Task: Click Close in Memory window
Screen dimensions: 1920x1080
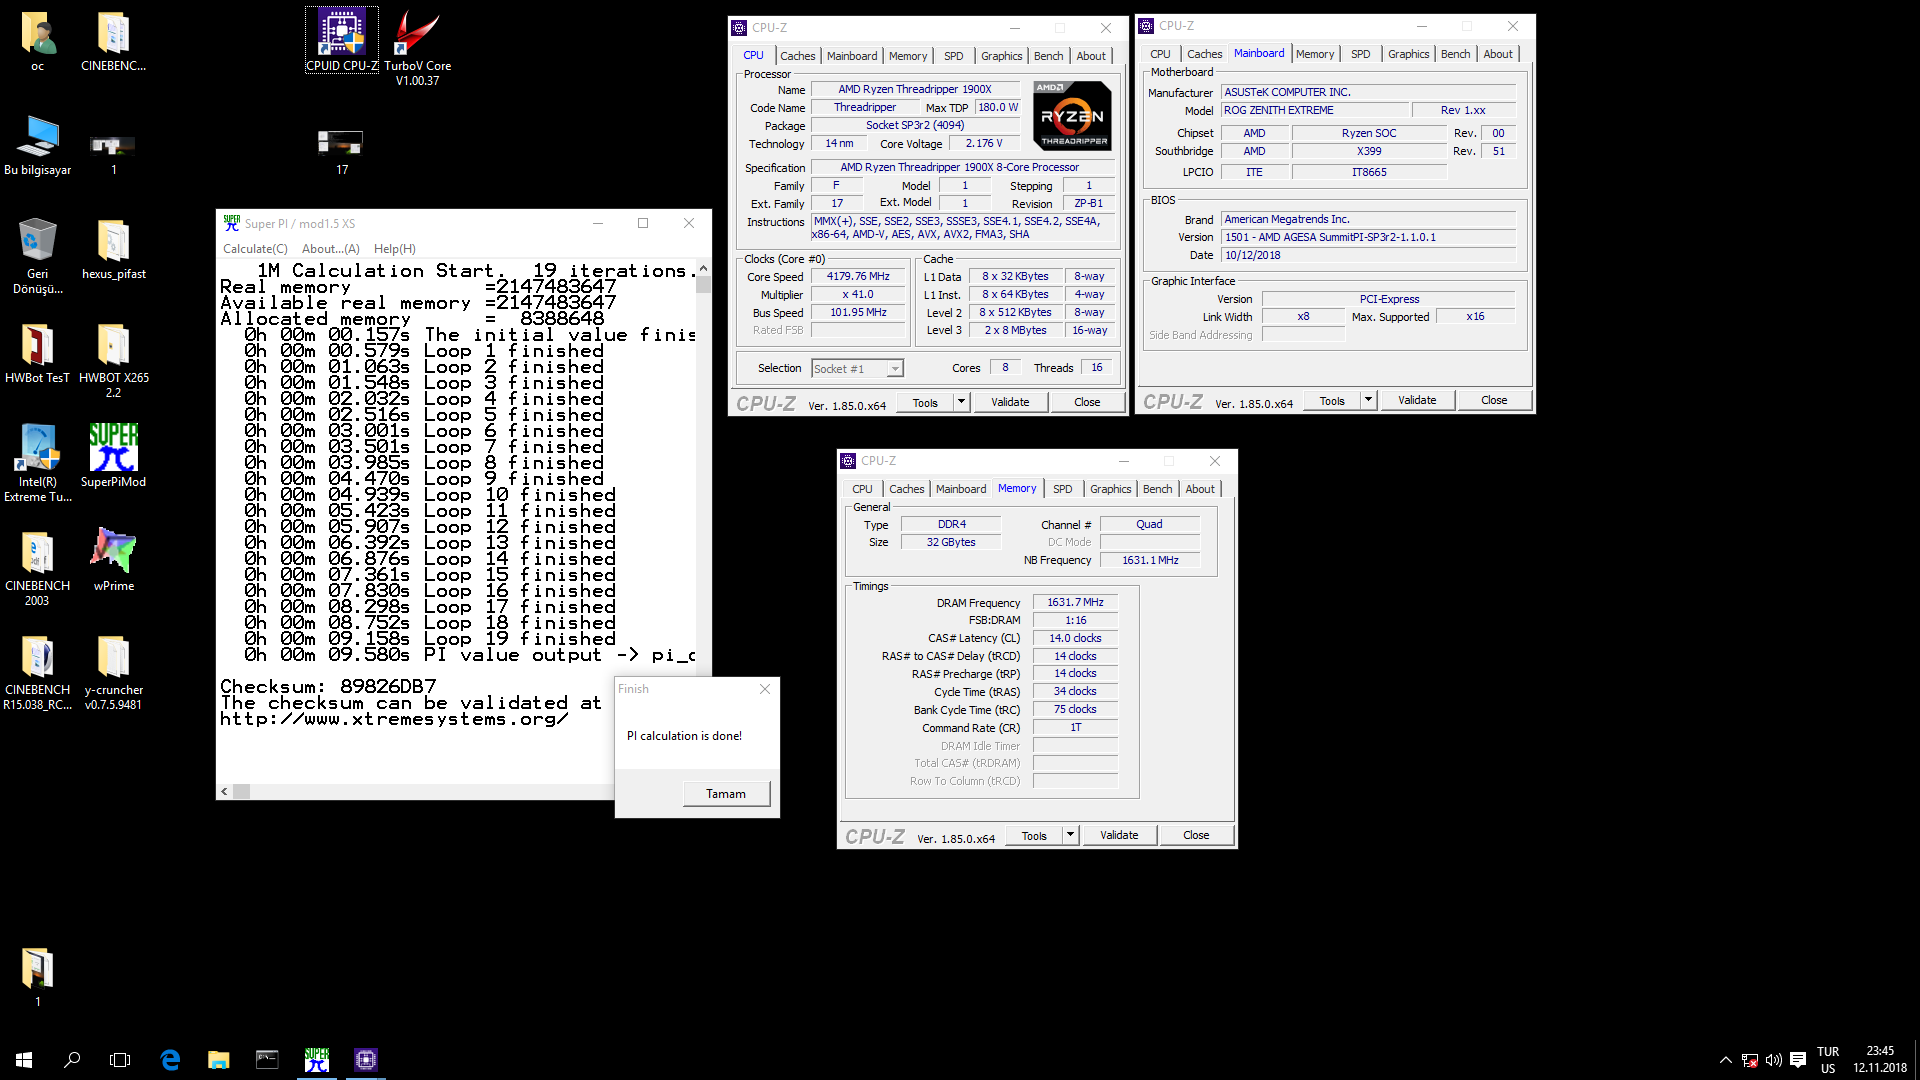Action: coord(1195,835)
